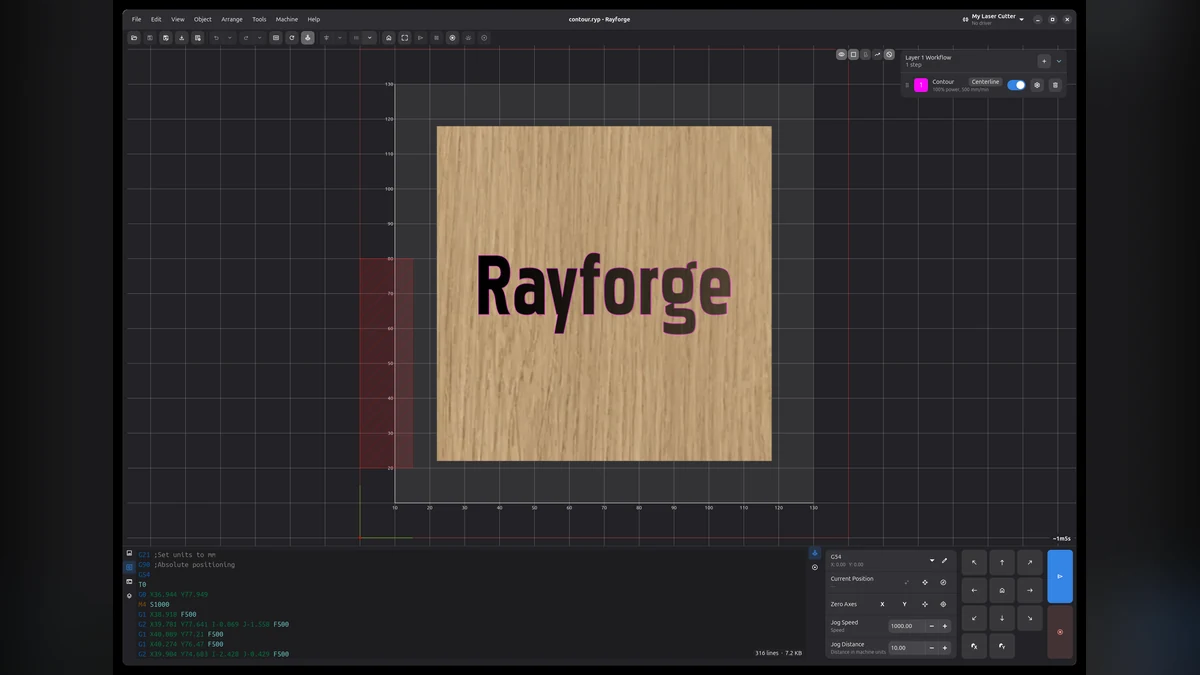
Task: Click the X-axis home button in jog pad
Action: (x=974, y=646)
